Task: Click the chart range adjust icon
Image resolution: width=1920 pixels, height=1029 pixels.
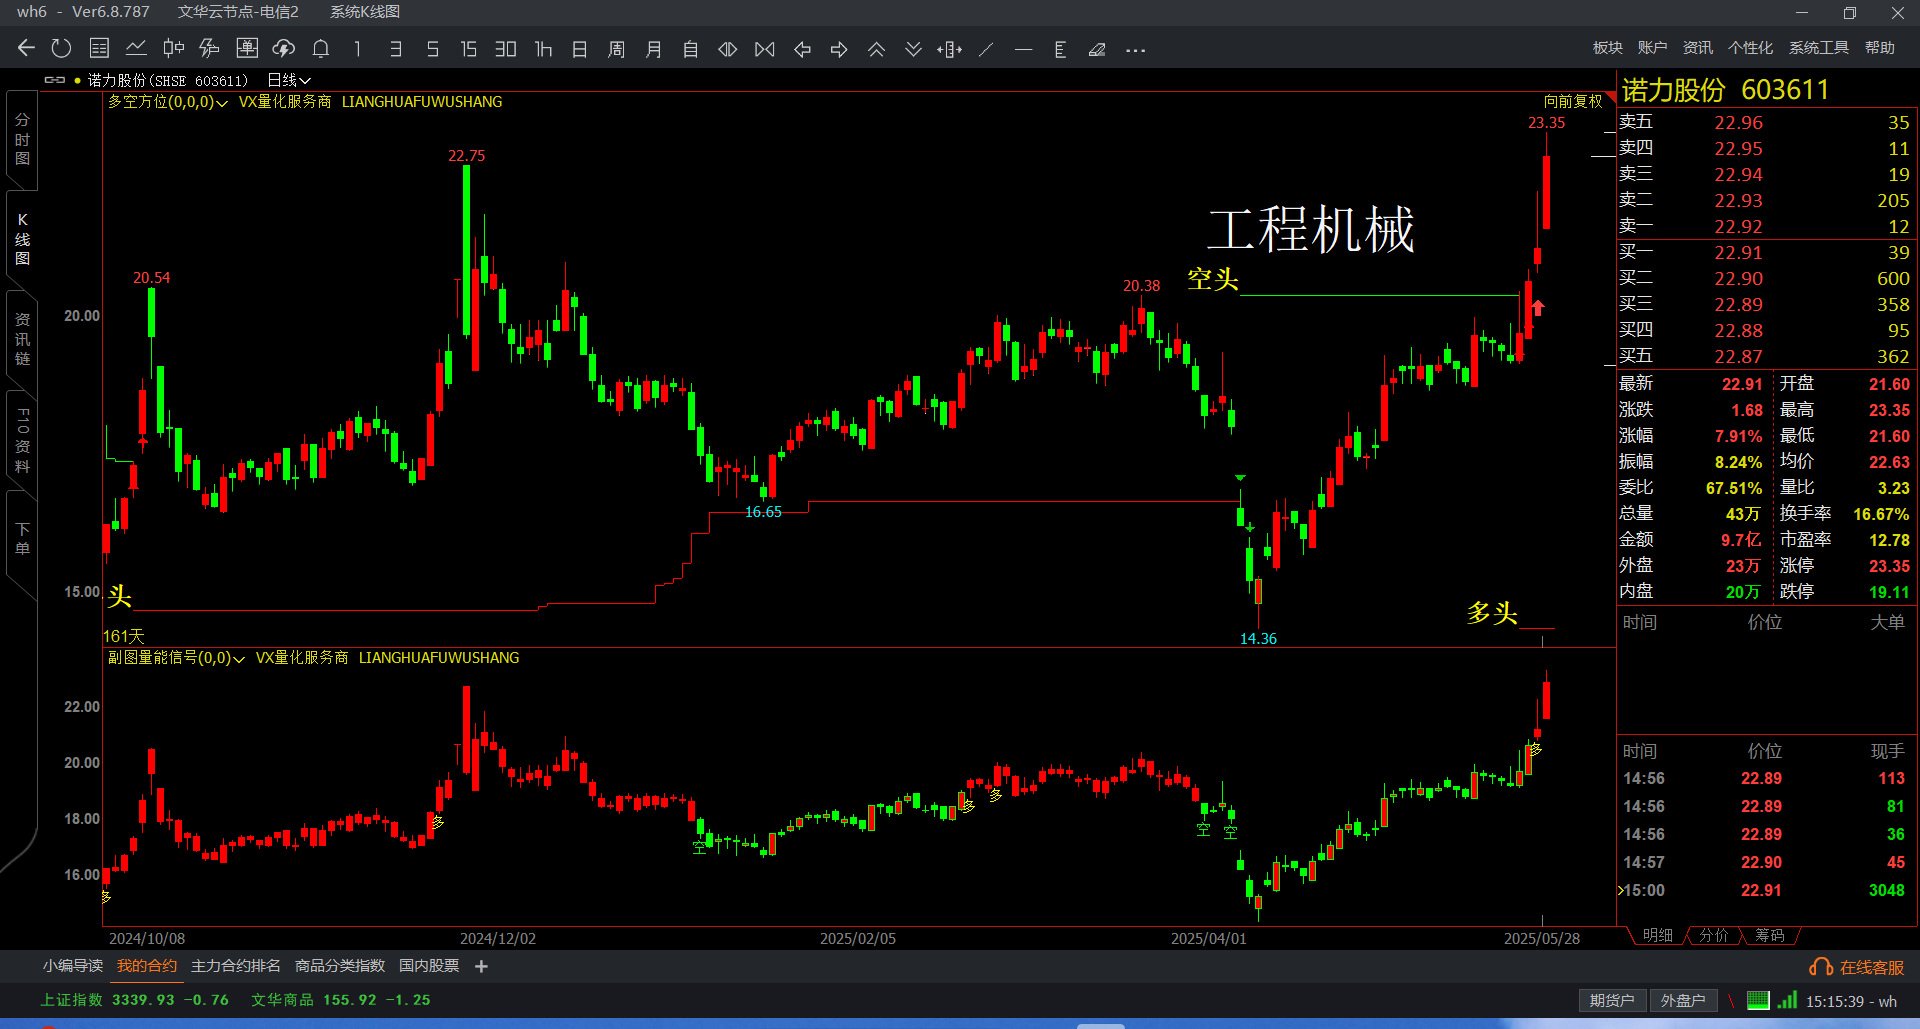Action: tap(950, 48)
